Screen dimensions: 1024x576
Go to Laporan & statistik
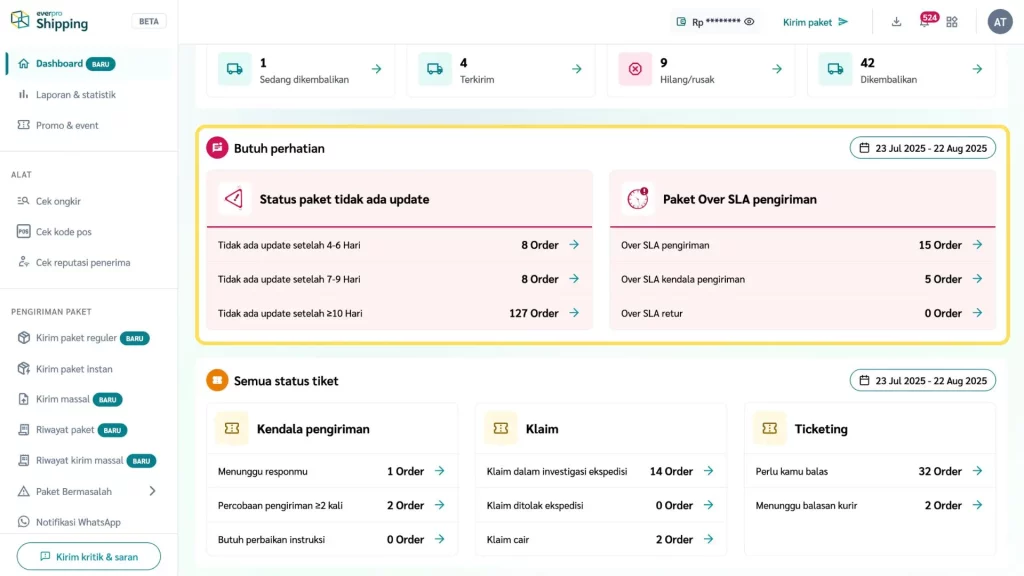(x=76, y=95)
